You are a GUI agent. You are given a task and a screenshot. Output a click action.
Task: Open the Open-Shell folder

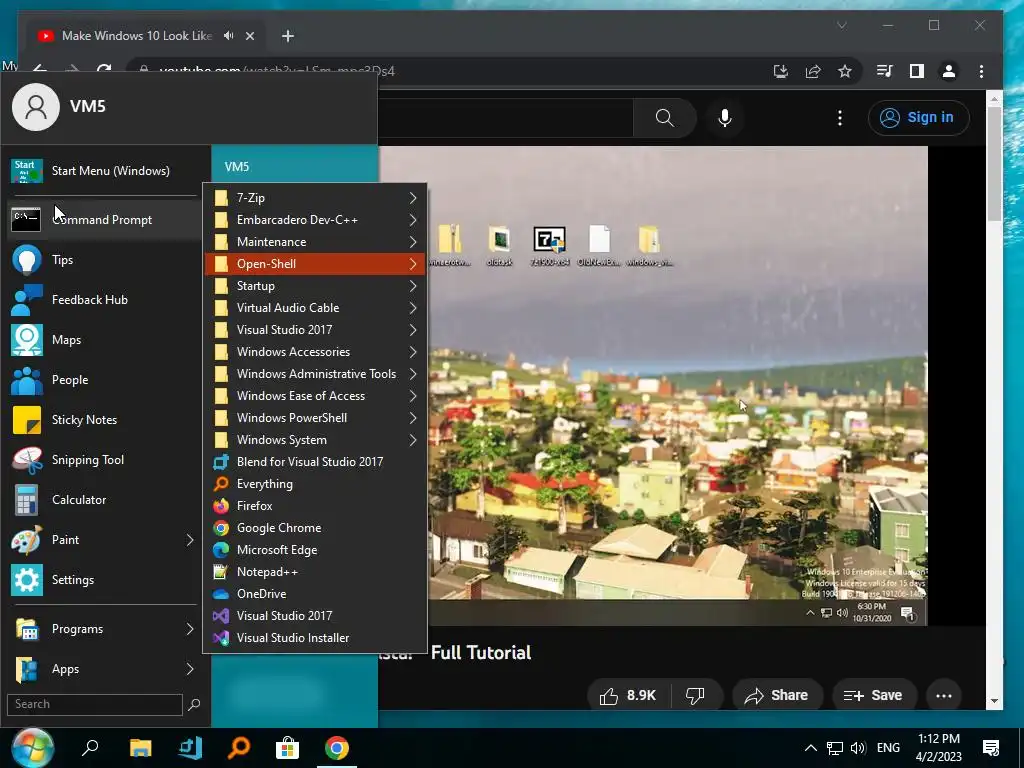315,264
